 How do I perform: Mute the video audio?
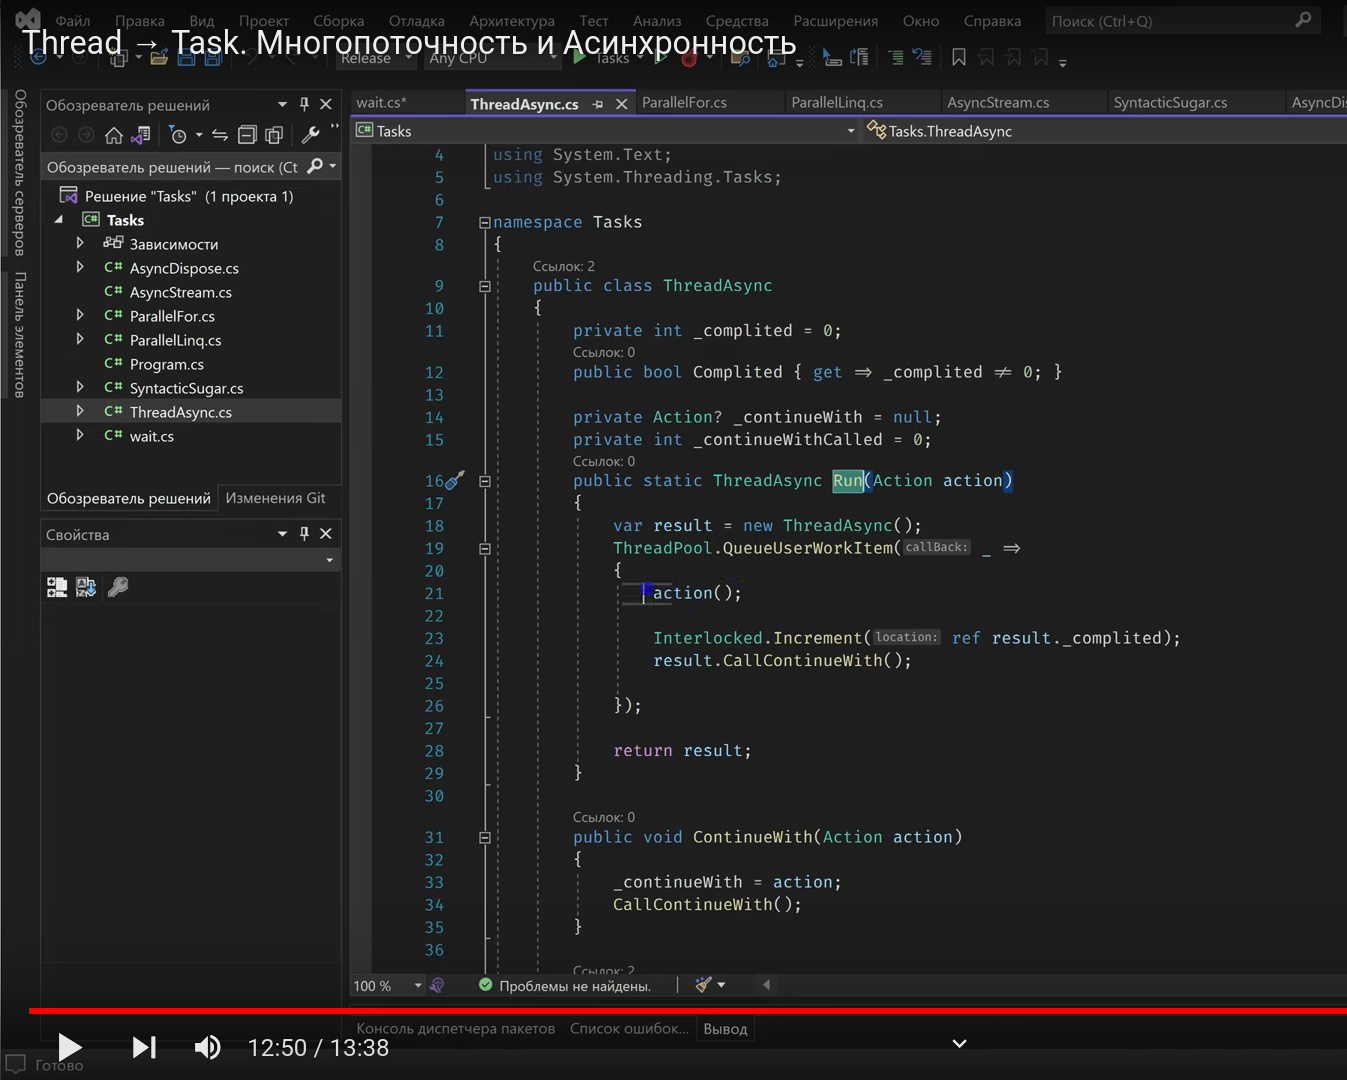207,1047
